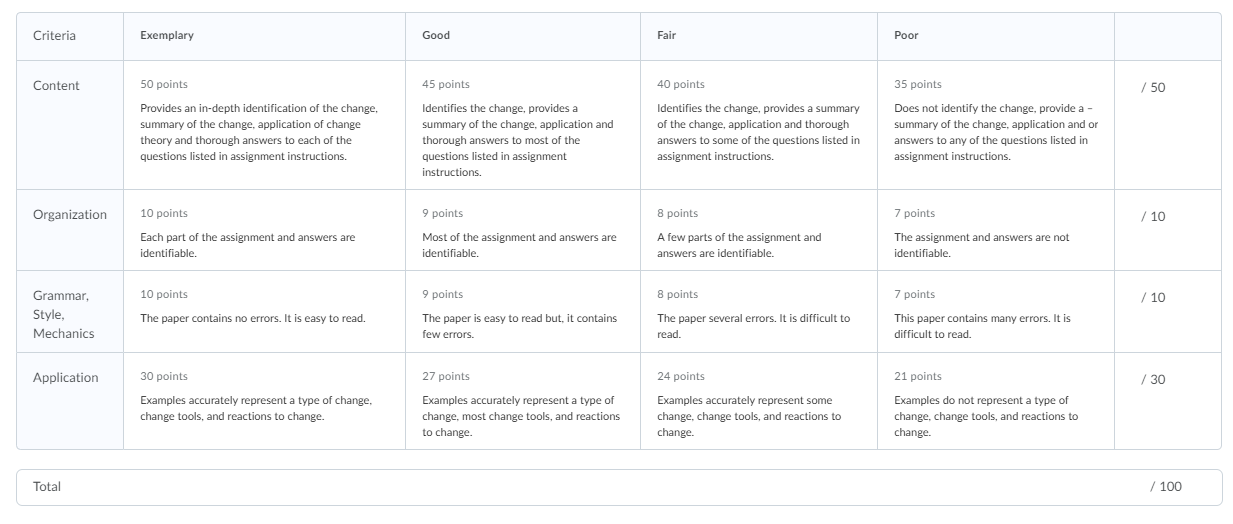
Task: Choose 'The paper contains no errors' rating
Action: point(264,312)
